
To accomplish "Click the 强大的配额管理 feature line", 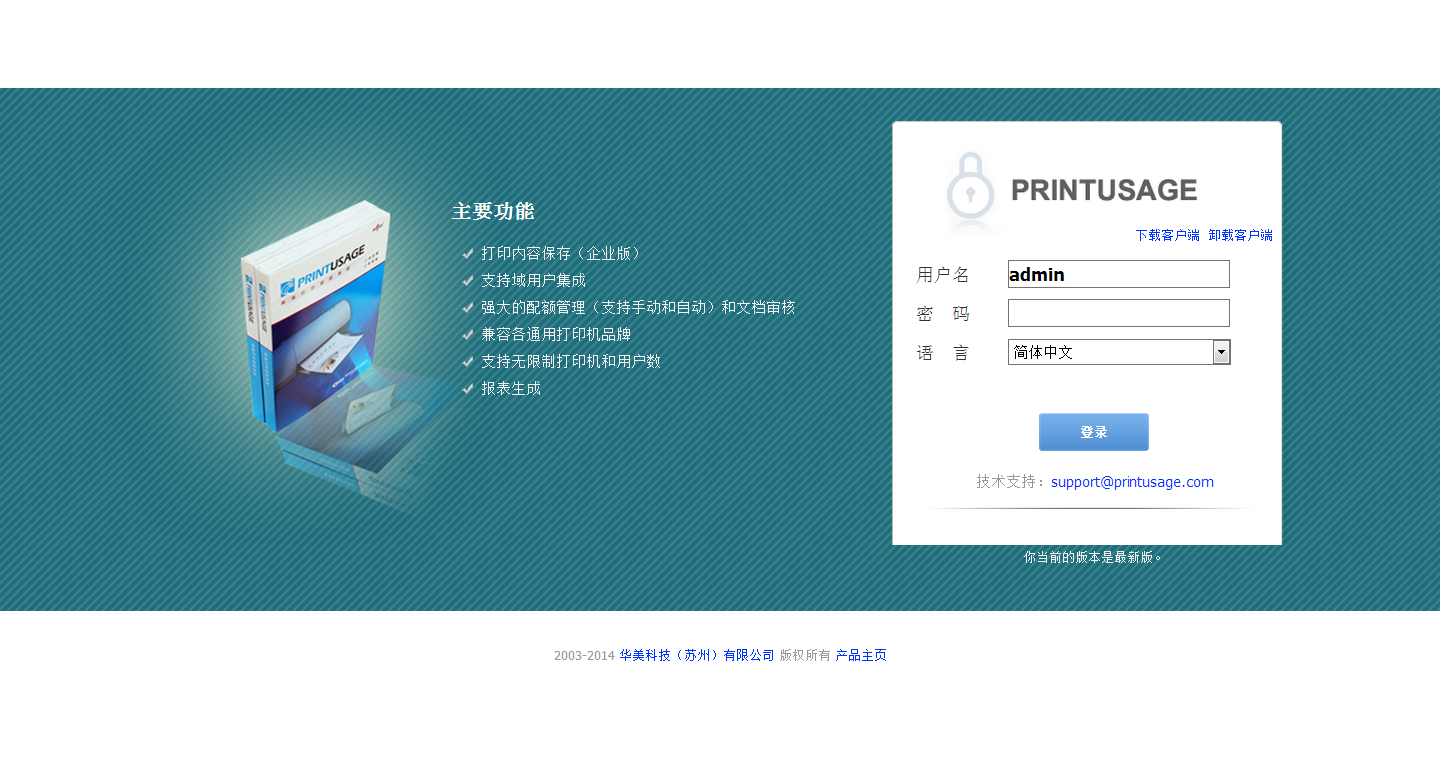I will pos(638,308).
